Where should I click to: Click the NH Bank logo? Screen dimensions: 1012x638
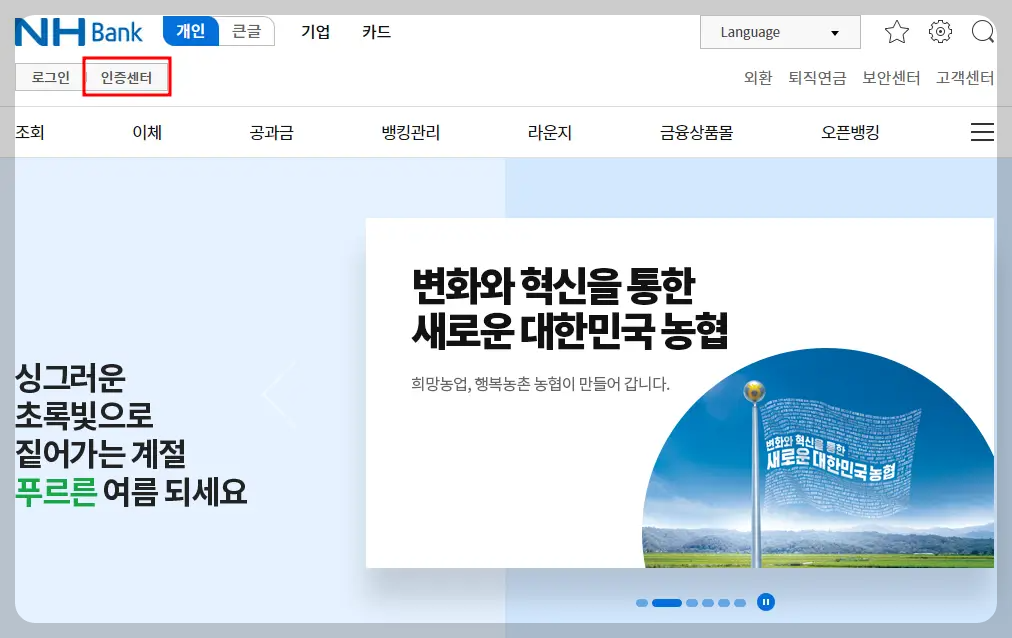(79, 31)
